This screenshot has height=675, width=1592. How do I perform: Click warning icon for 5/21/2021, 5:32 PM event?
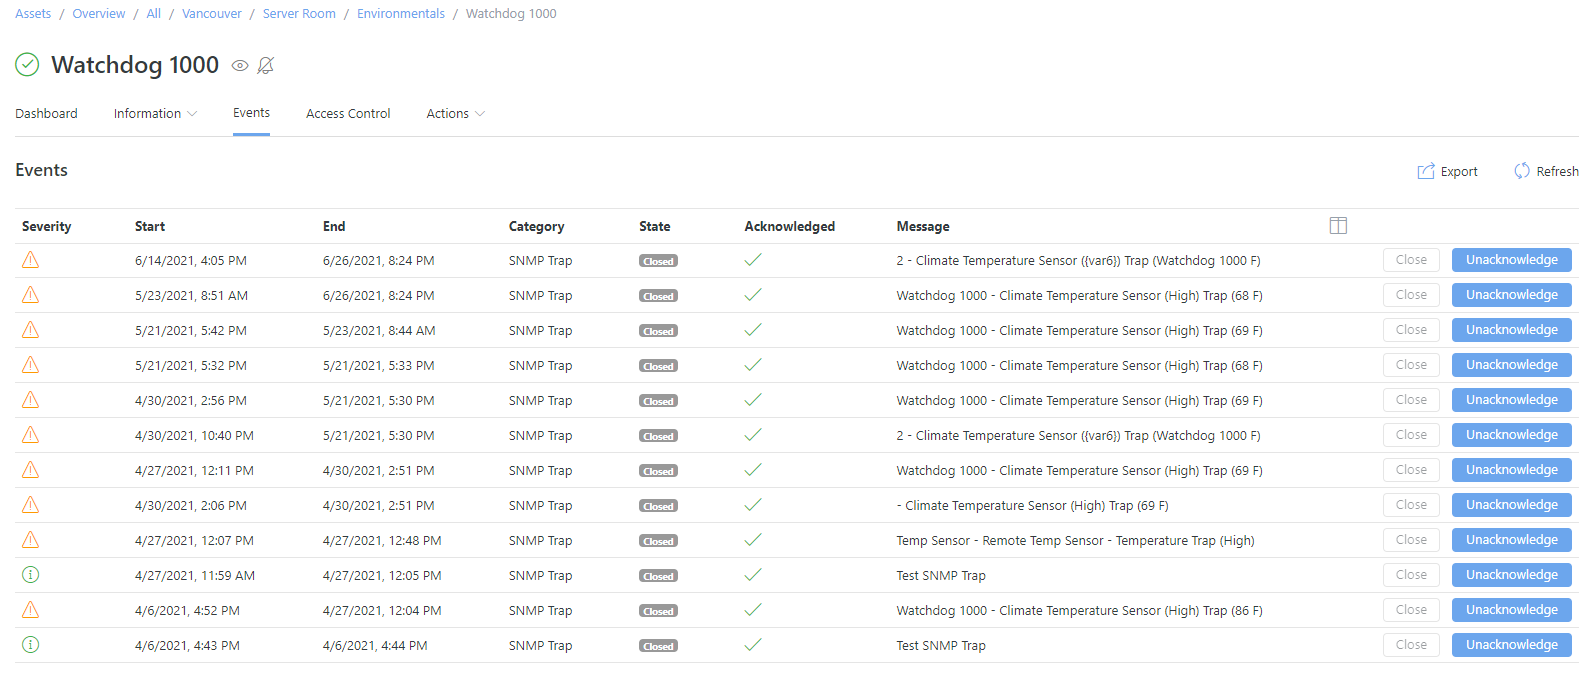(31, 365)
